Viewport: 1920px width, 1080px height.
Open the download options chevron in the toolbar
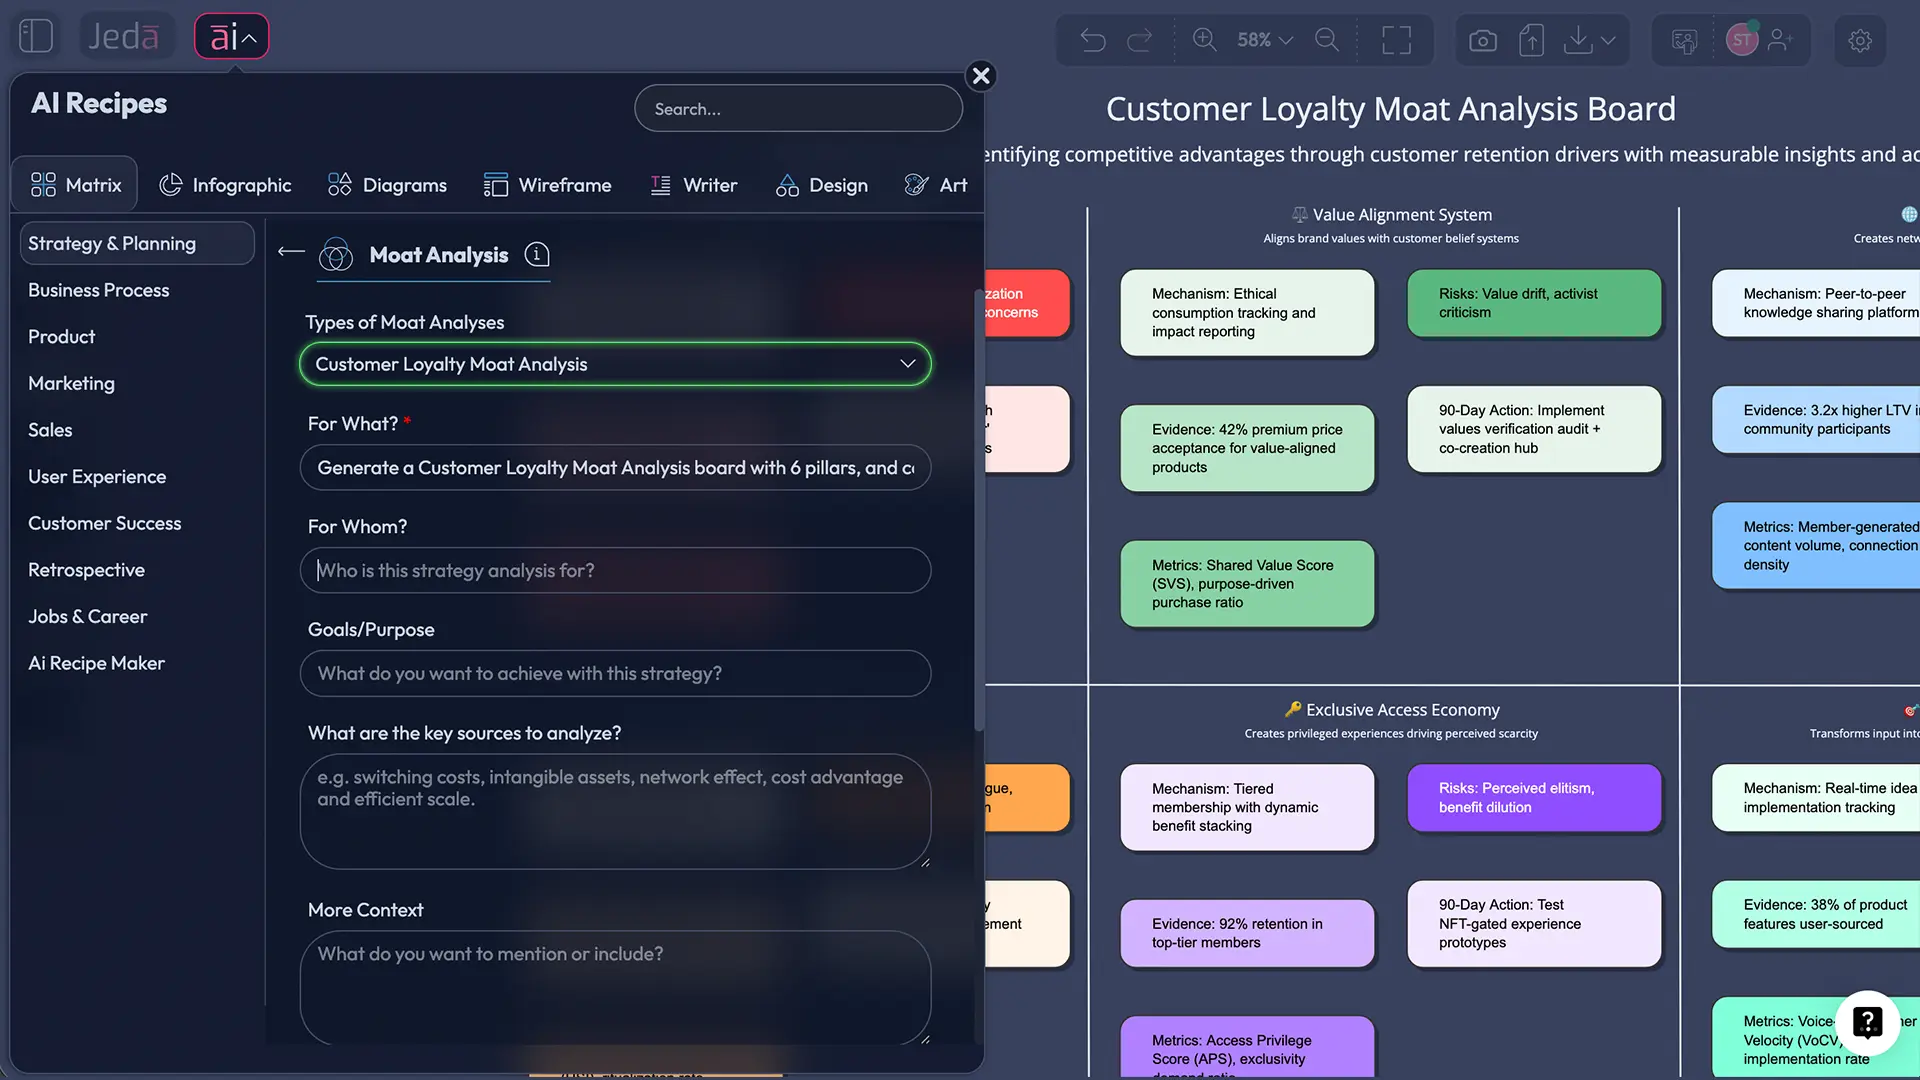(1607, 40)
